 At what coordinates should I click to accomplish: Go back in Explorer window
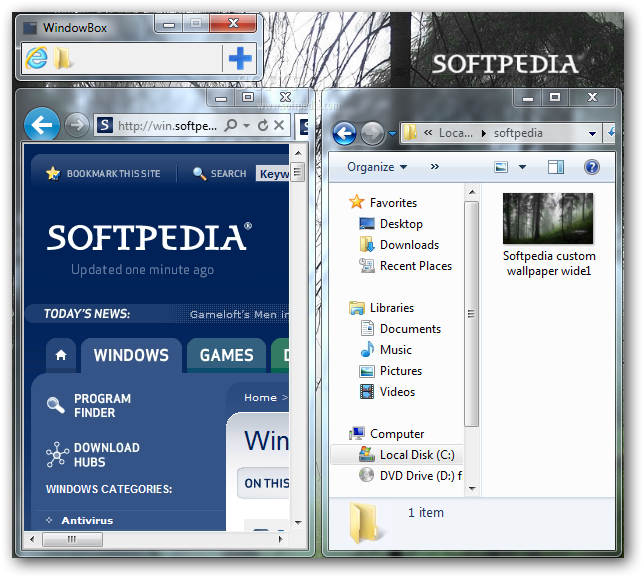click(344, 133)
